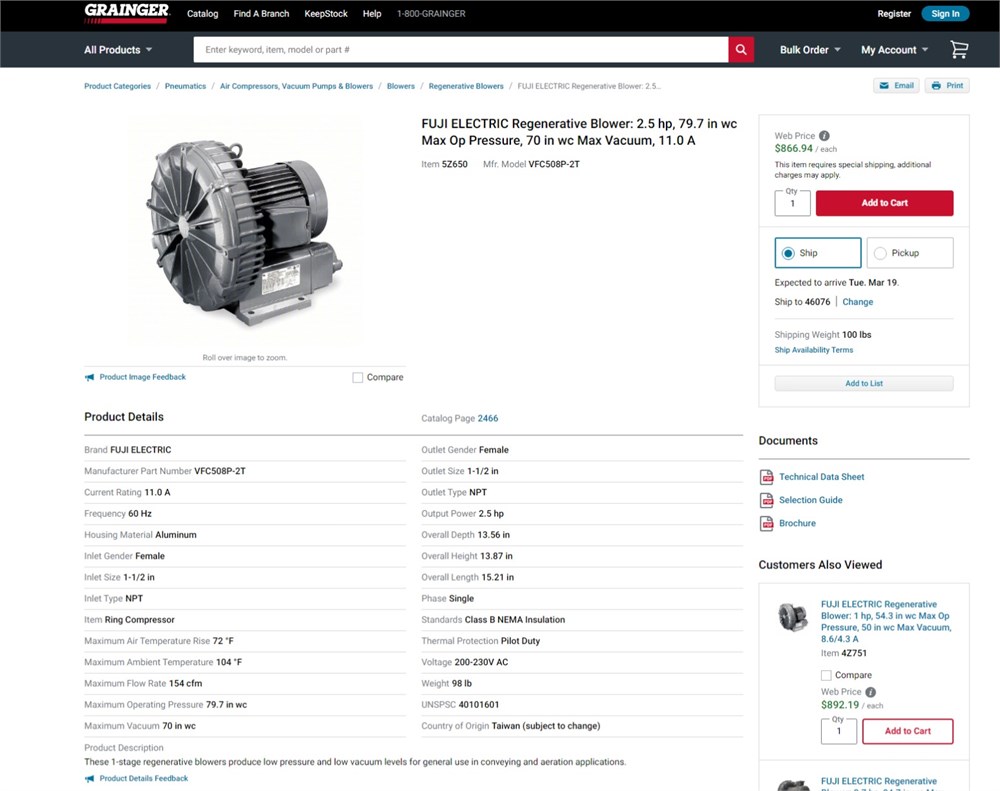This screenshot has height=791, width=1000.
Task: Open the shopping cart icon
Action: click(959, 50)
